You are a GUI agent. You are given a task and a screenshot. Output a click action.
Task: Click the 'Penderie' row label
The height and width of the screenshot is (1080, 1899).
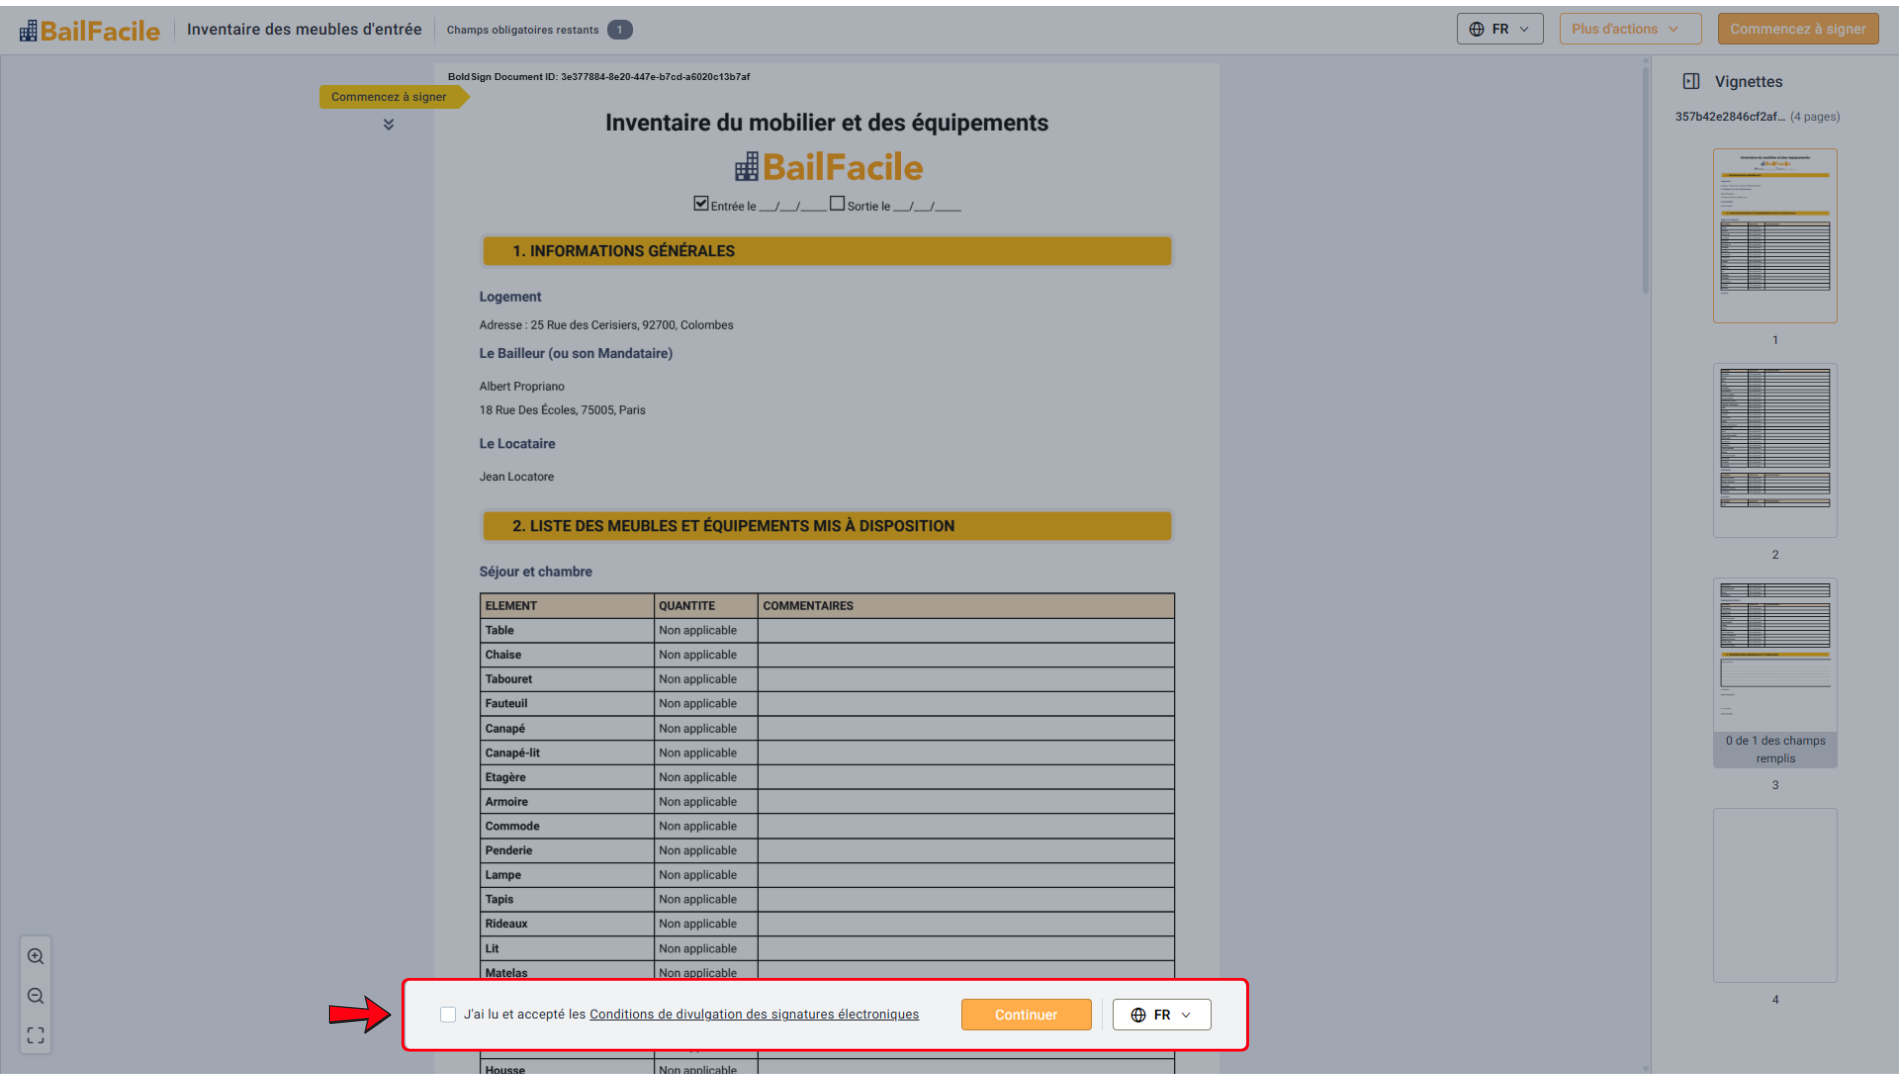tap(508, 851)
